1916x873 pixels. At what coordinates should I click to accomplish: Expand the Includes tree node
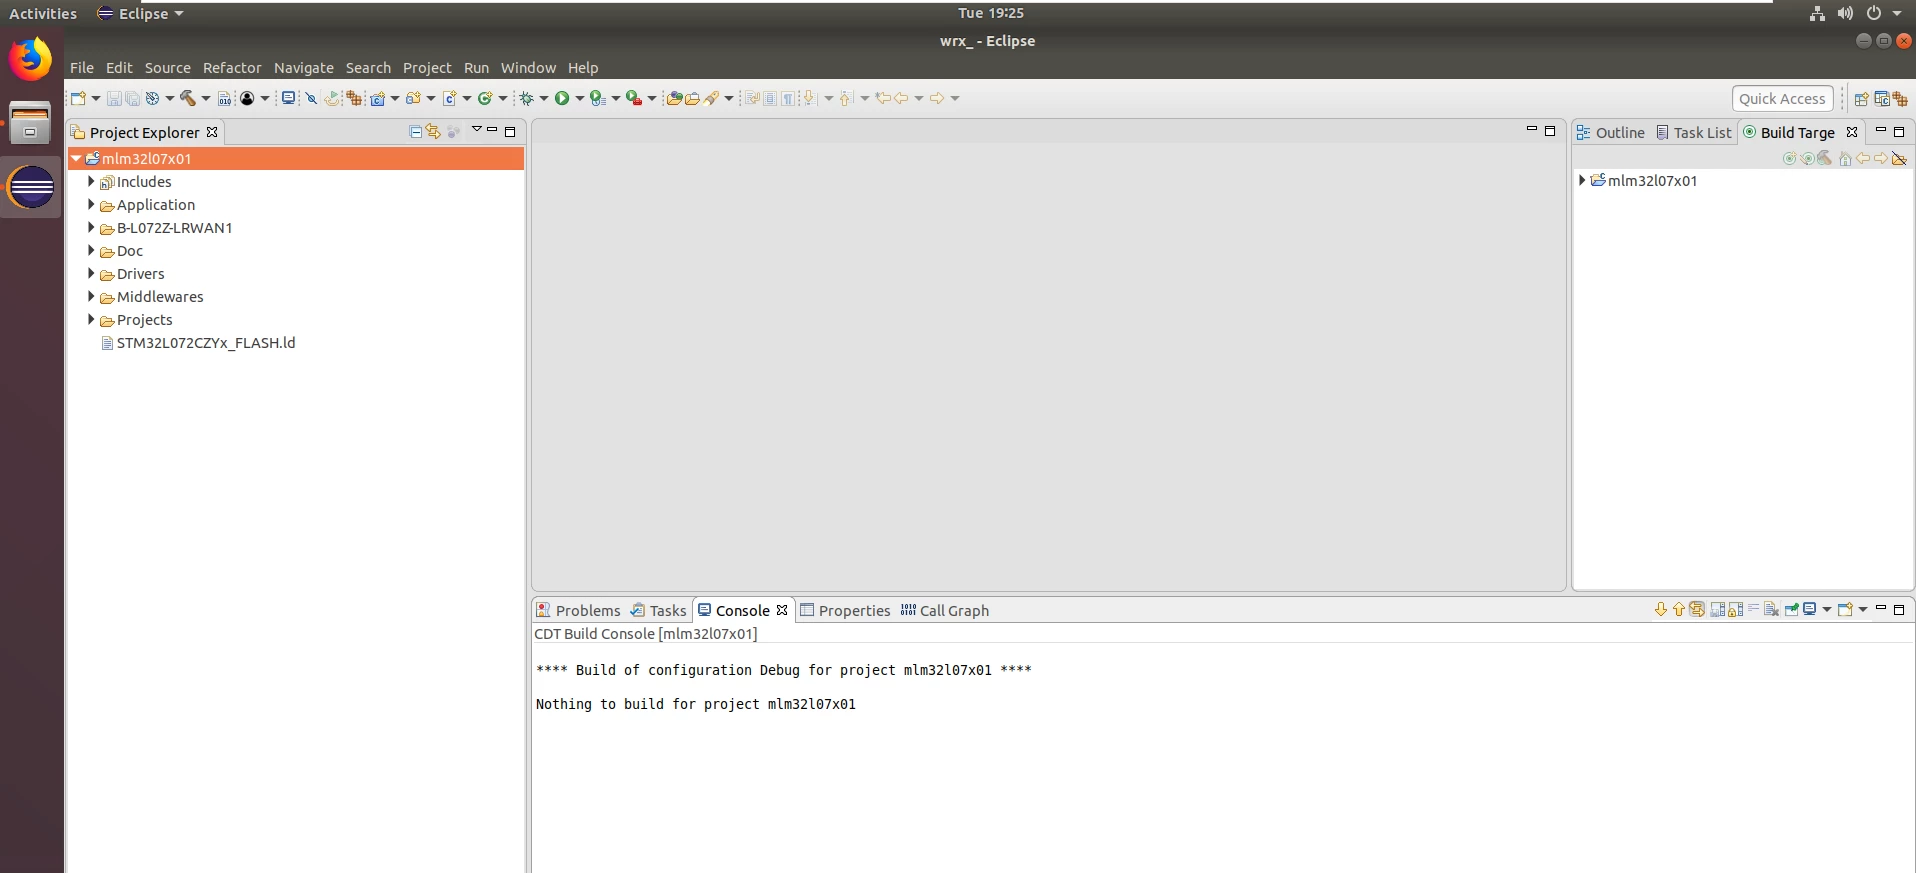coord(91,182)
